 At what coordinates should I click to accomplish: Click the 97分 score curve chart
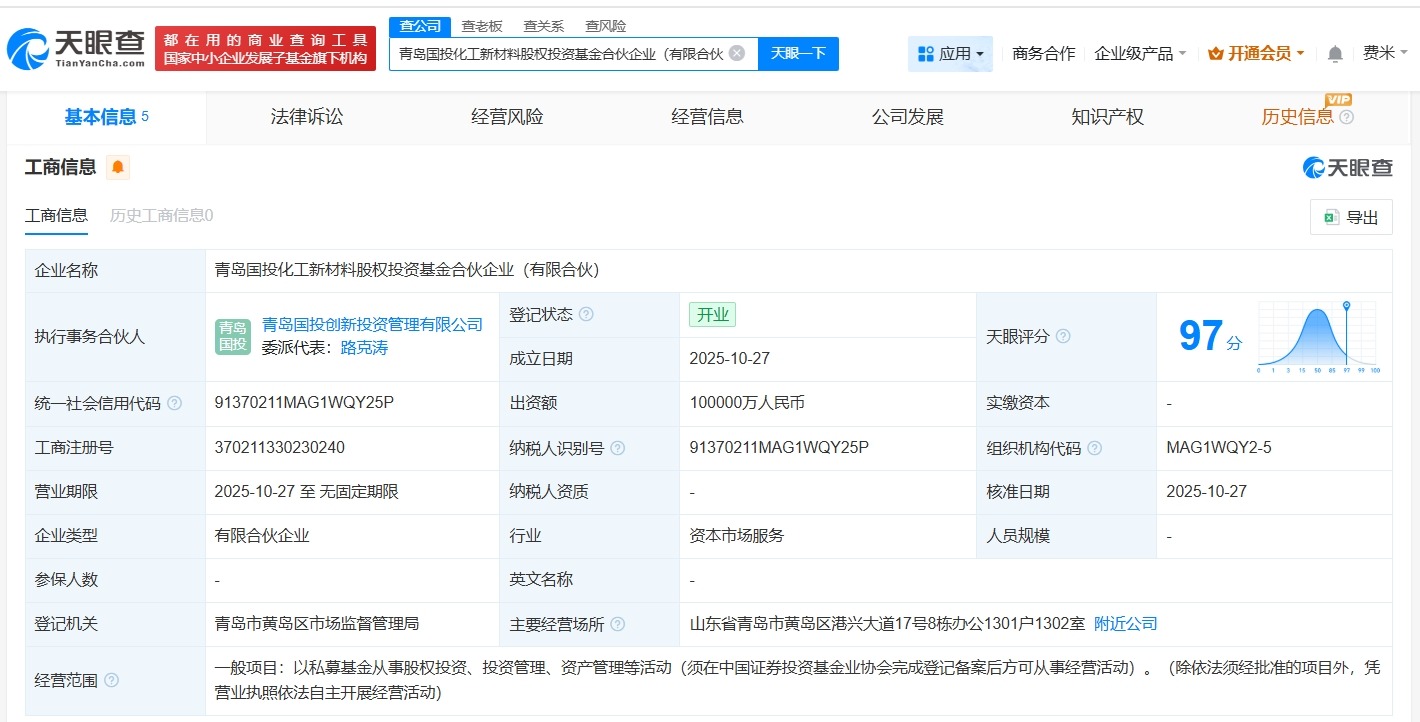(1315, 337)
